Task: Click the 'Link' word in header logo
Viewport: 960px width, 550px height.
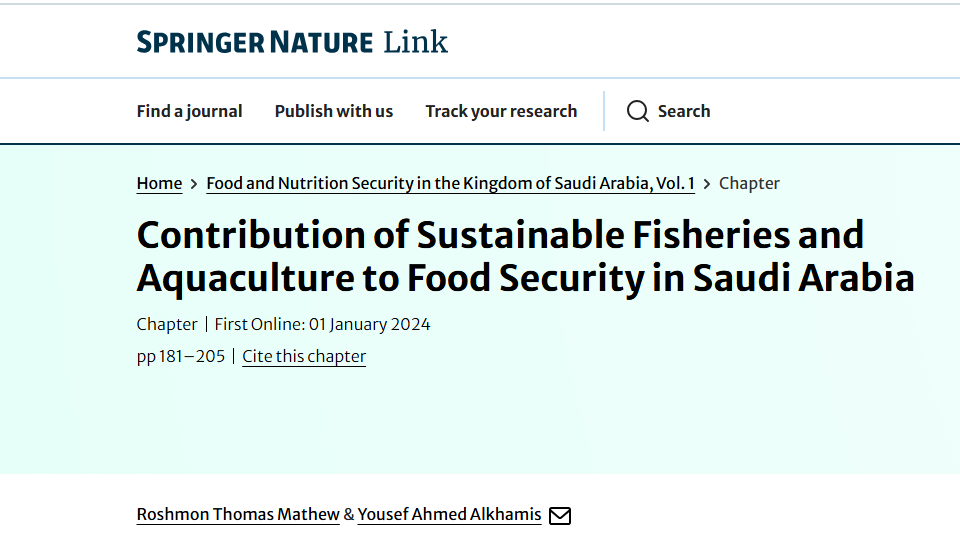Action: tap(416, 42)
